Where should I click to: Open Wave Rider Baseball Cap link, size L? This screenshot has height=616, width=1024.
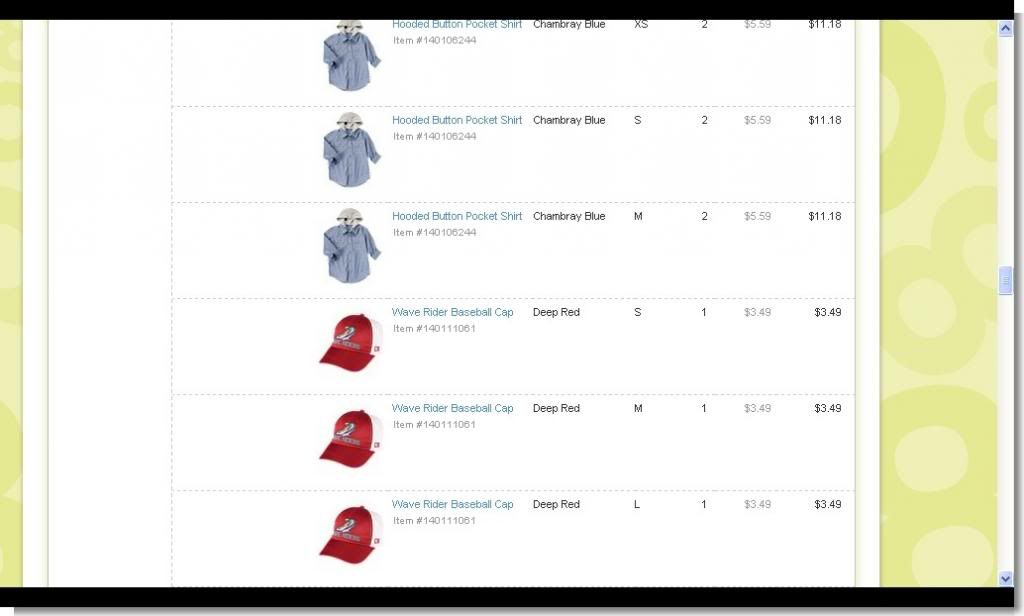tap(452, 504)
